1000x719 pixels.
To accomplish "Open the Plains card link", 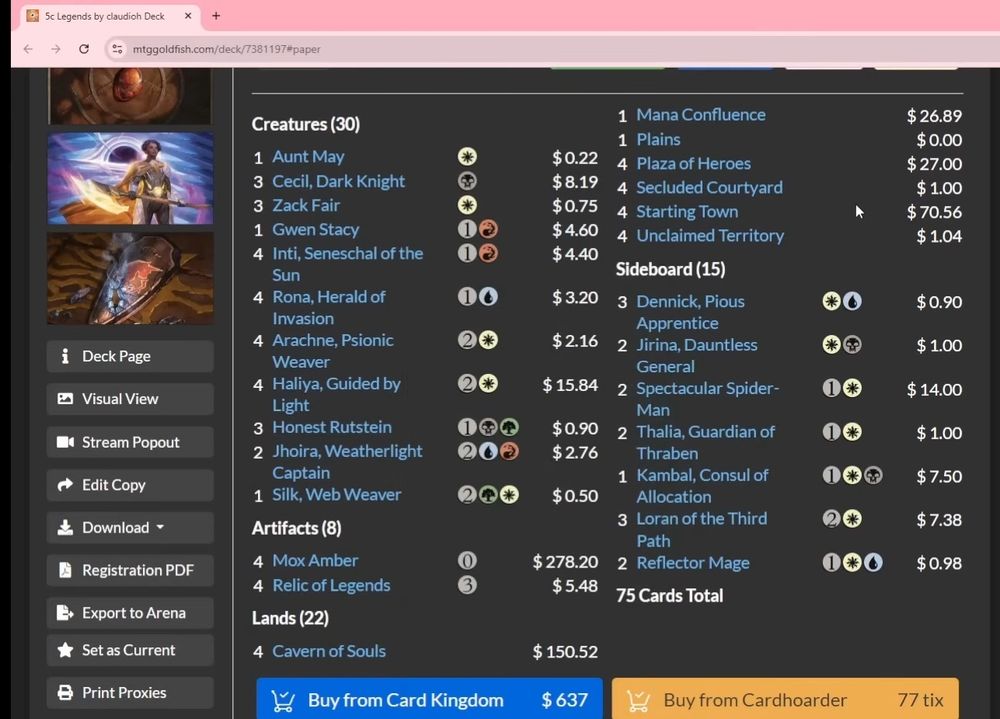I will coord(658,140).
